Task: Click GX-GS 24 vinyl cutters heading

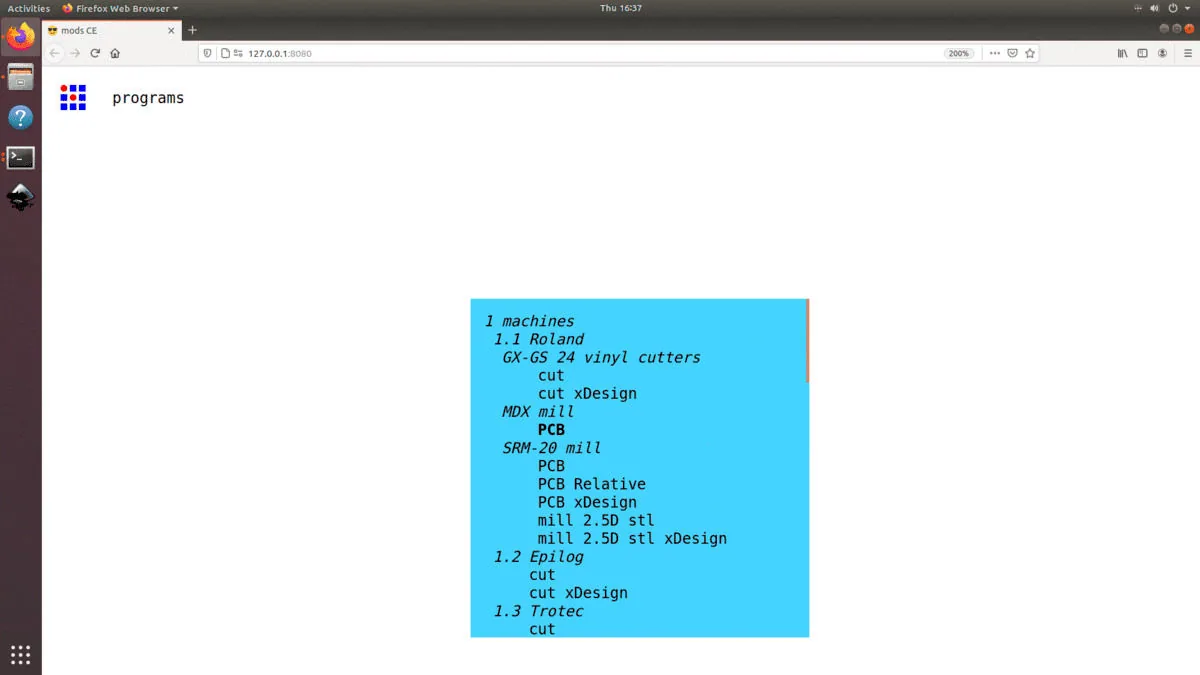Action: (x=601, y=357)
